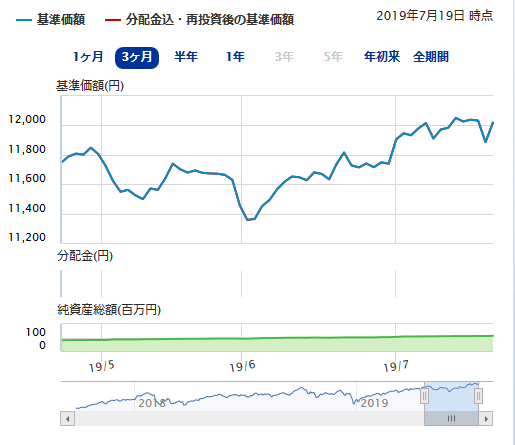Click the green 純資産総額 area chart

277,344
